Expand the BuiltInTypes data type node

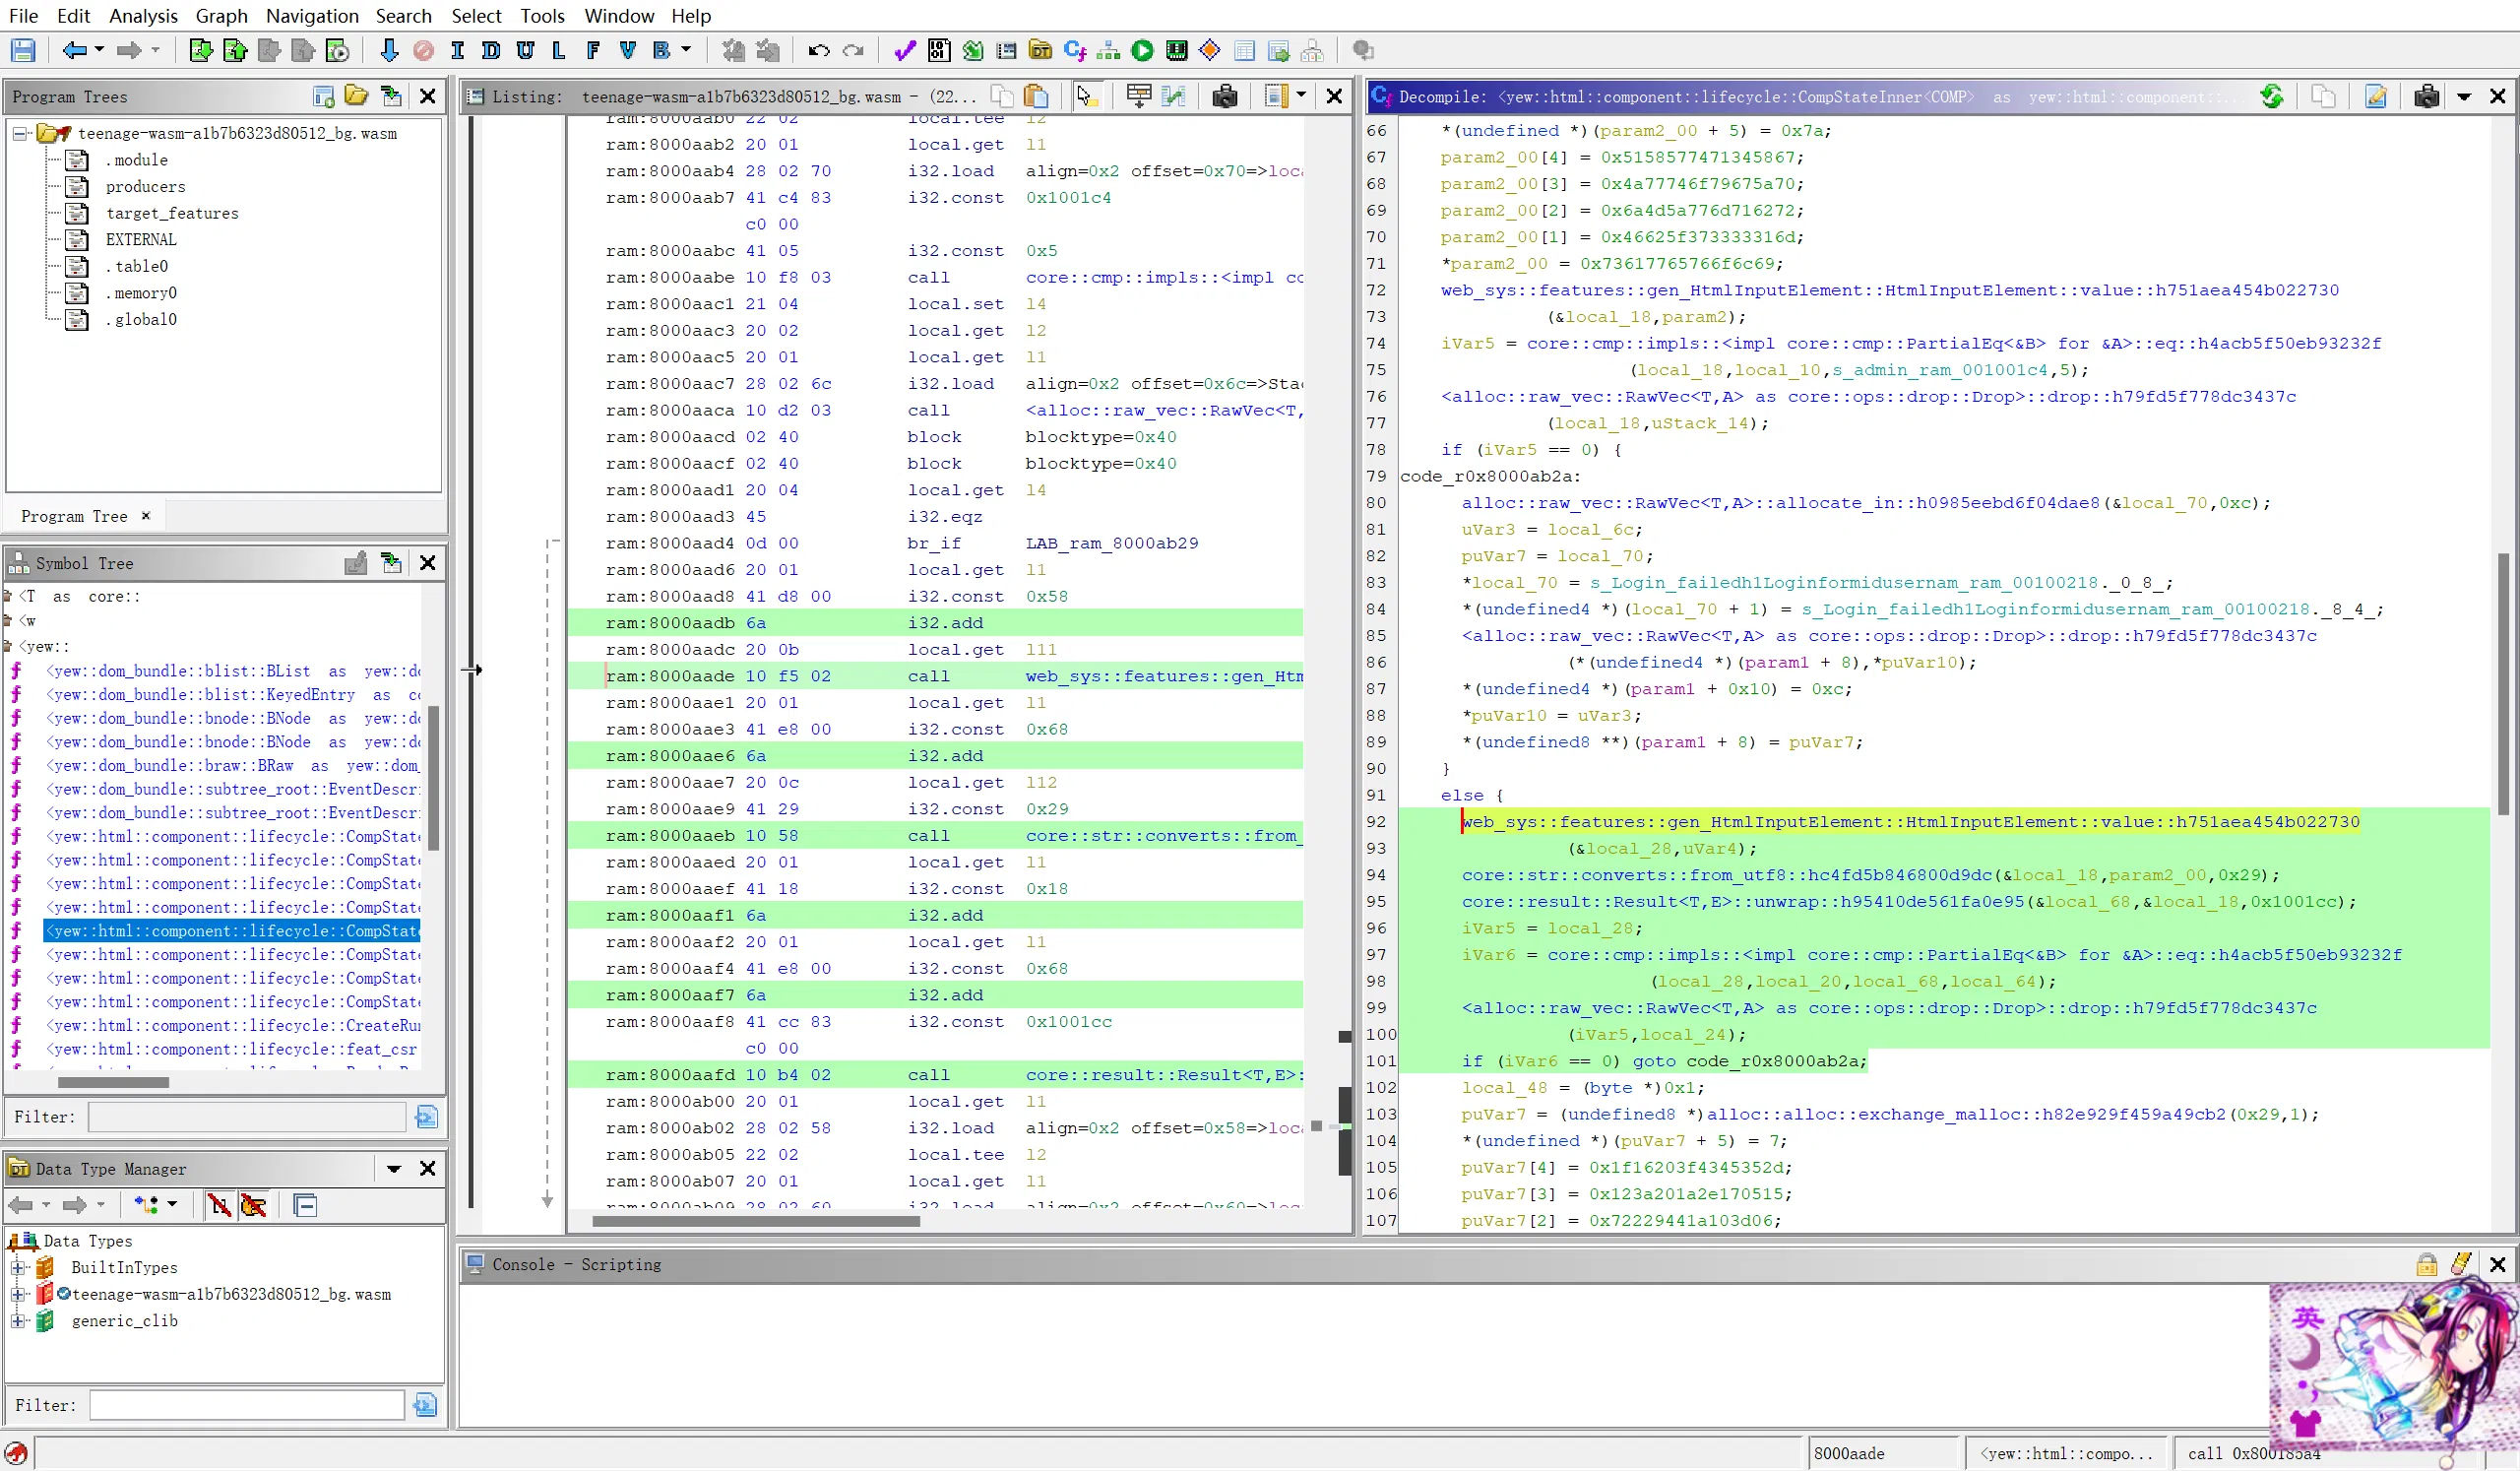click(x=18, y=1267)
